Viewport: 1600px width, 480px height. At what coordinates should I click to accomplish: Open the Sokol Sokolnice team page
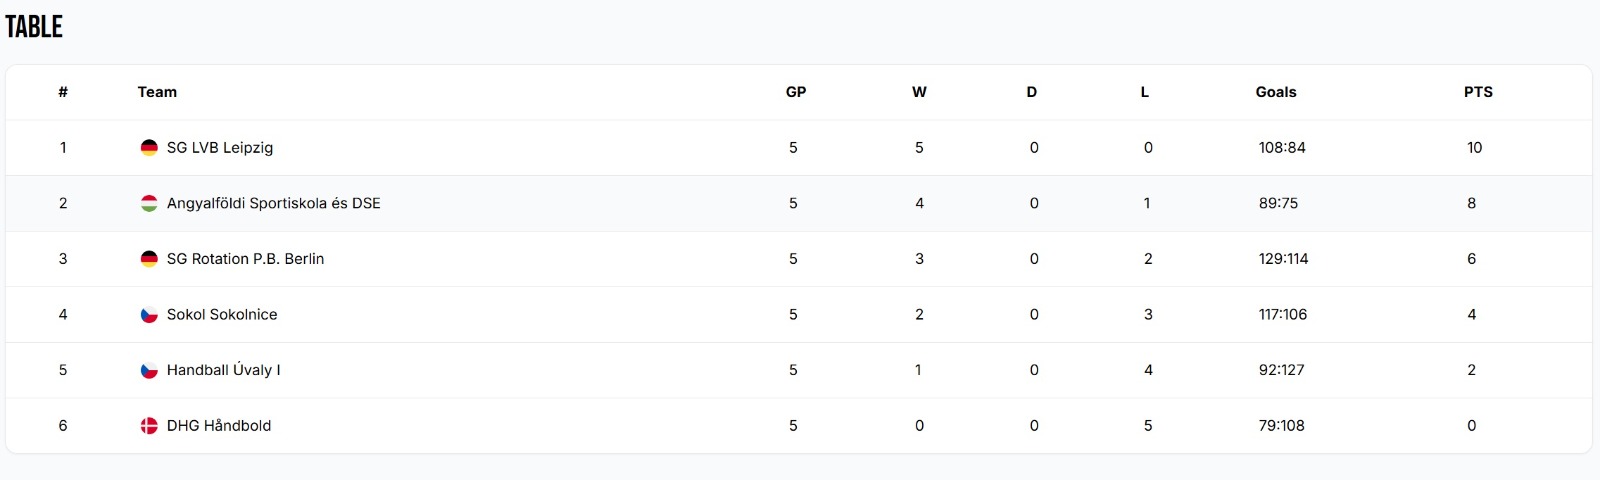click(222, 314)
